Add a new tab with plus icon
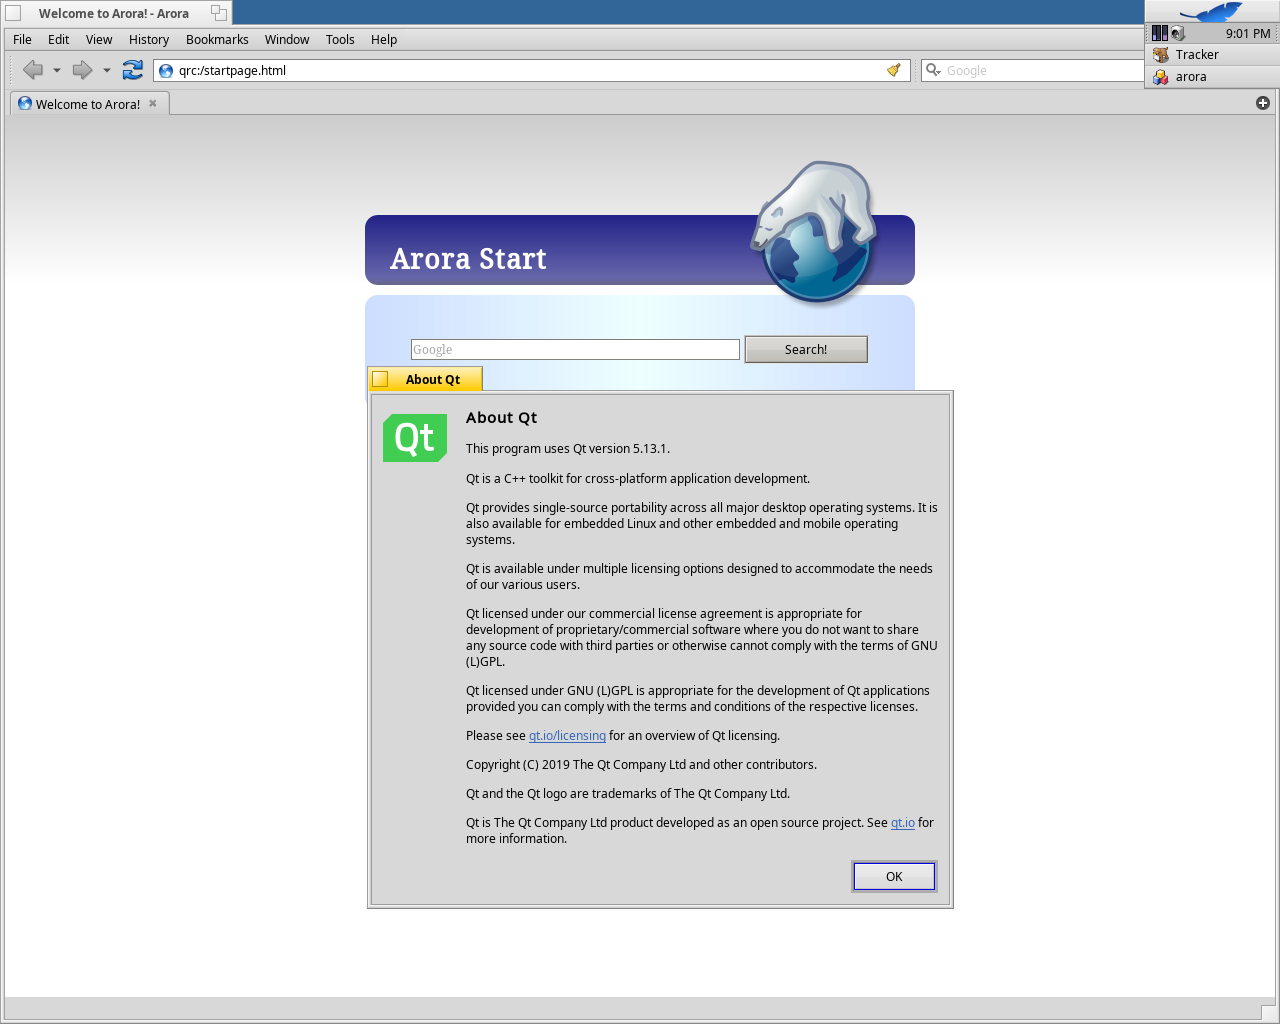Screen dimensions: 1280x1024 click(1262, 103)
